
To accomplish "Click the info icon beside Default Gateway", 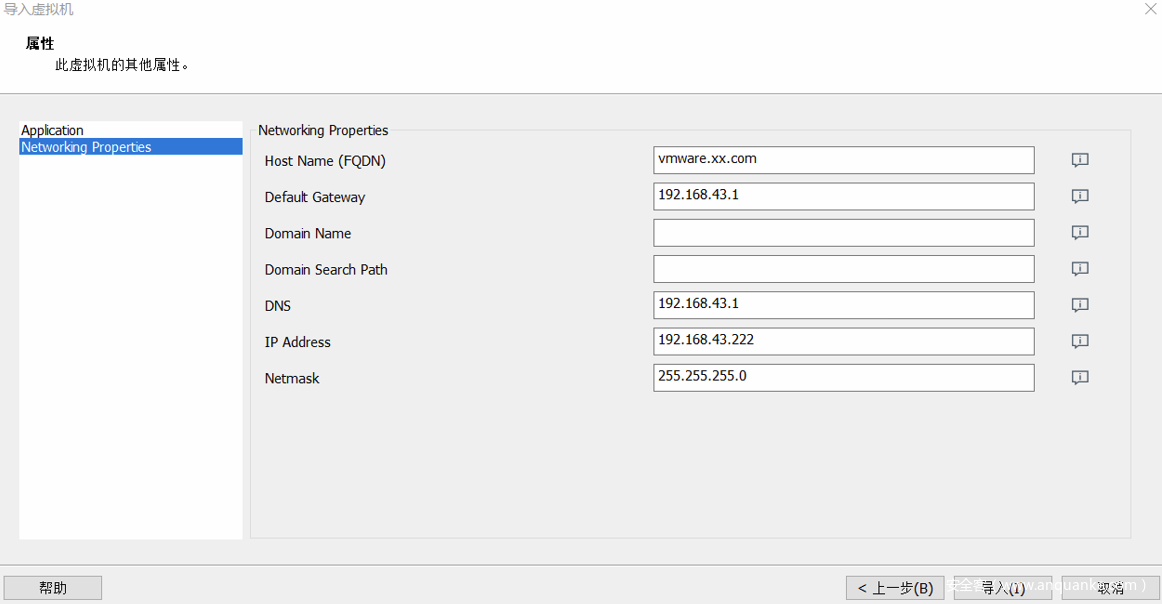I will pos(1080,196).
